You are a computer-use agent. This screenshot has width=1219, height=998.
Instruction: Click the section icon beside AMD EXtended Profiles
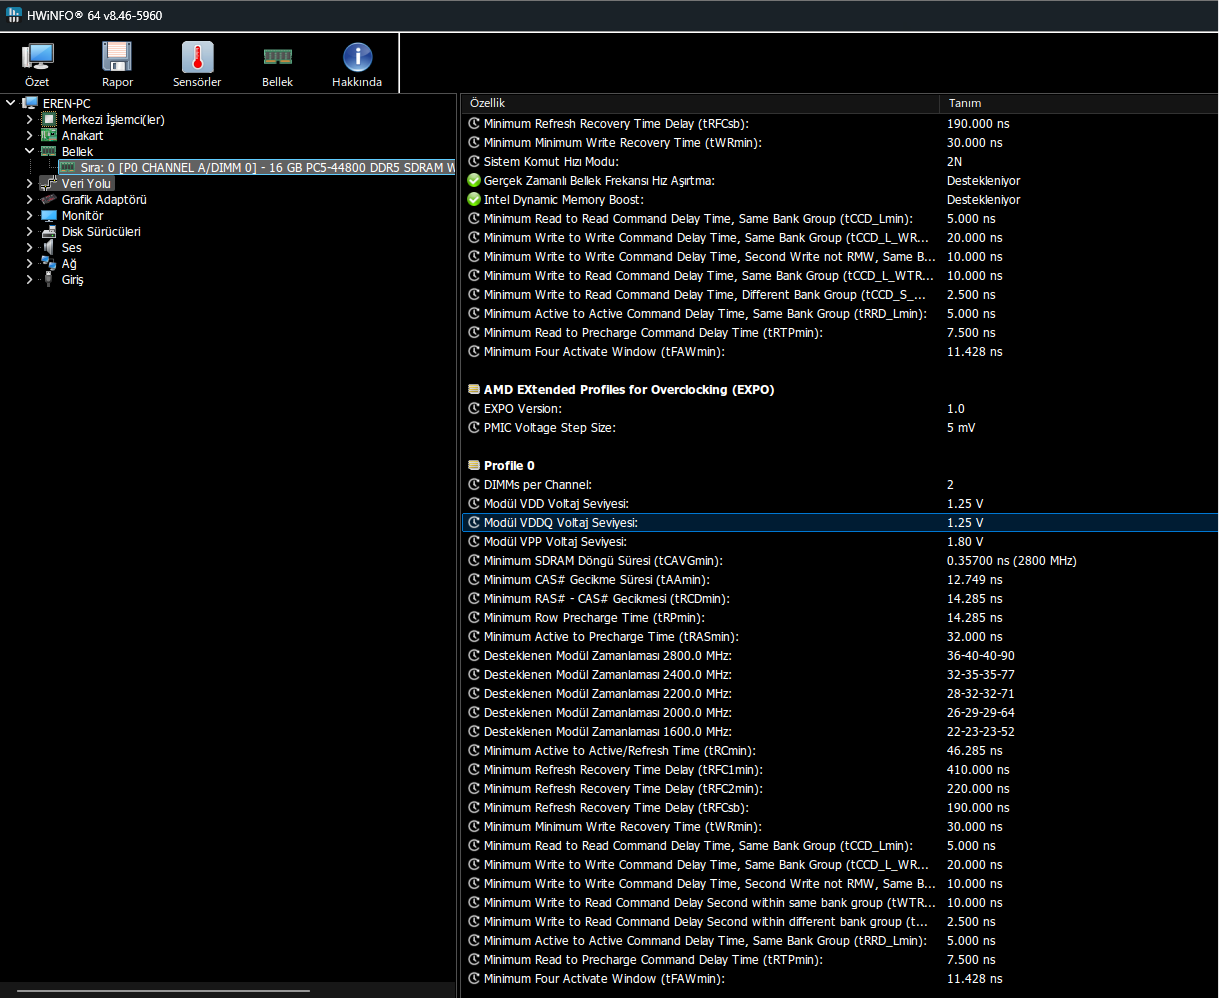click(x=474, y=389)
